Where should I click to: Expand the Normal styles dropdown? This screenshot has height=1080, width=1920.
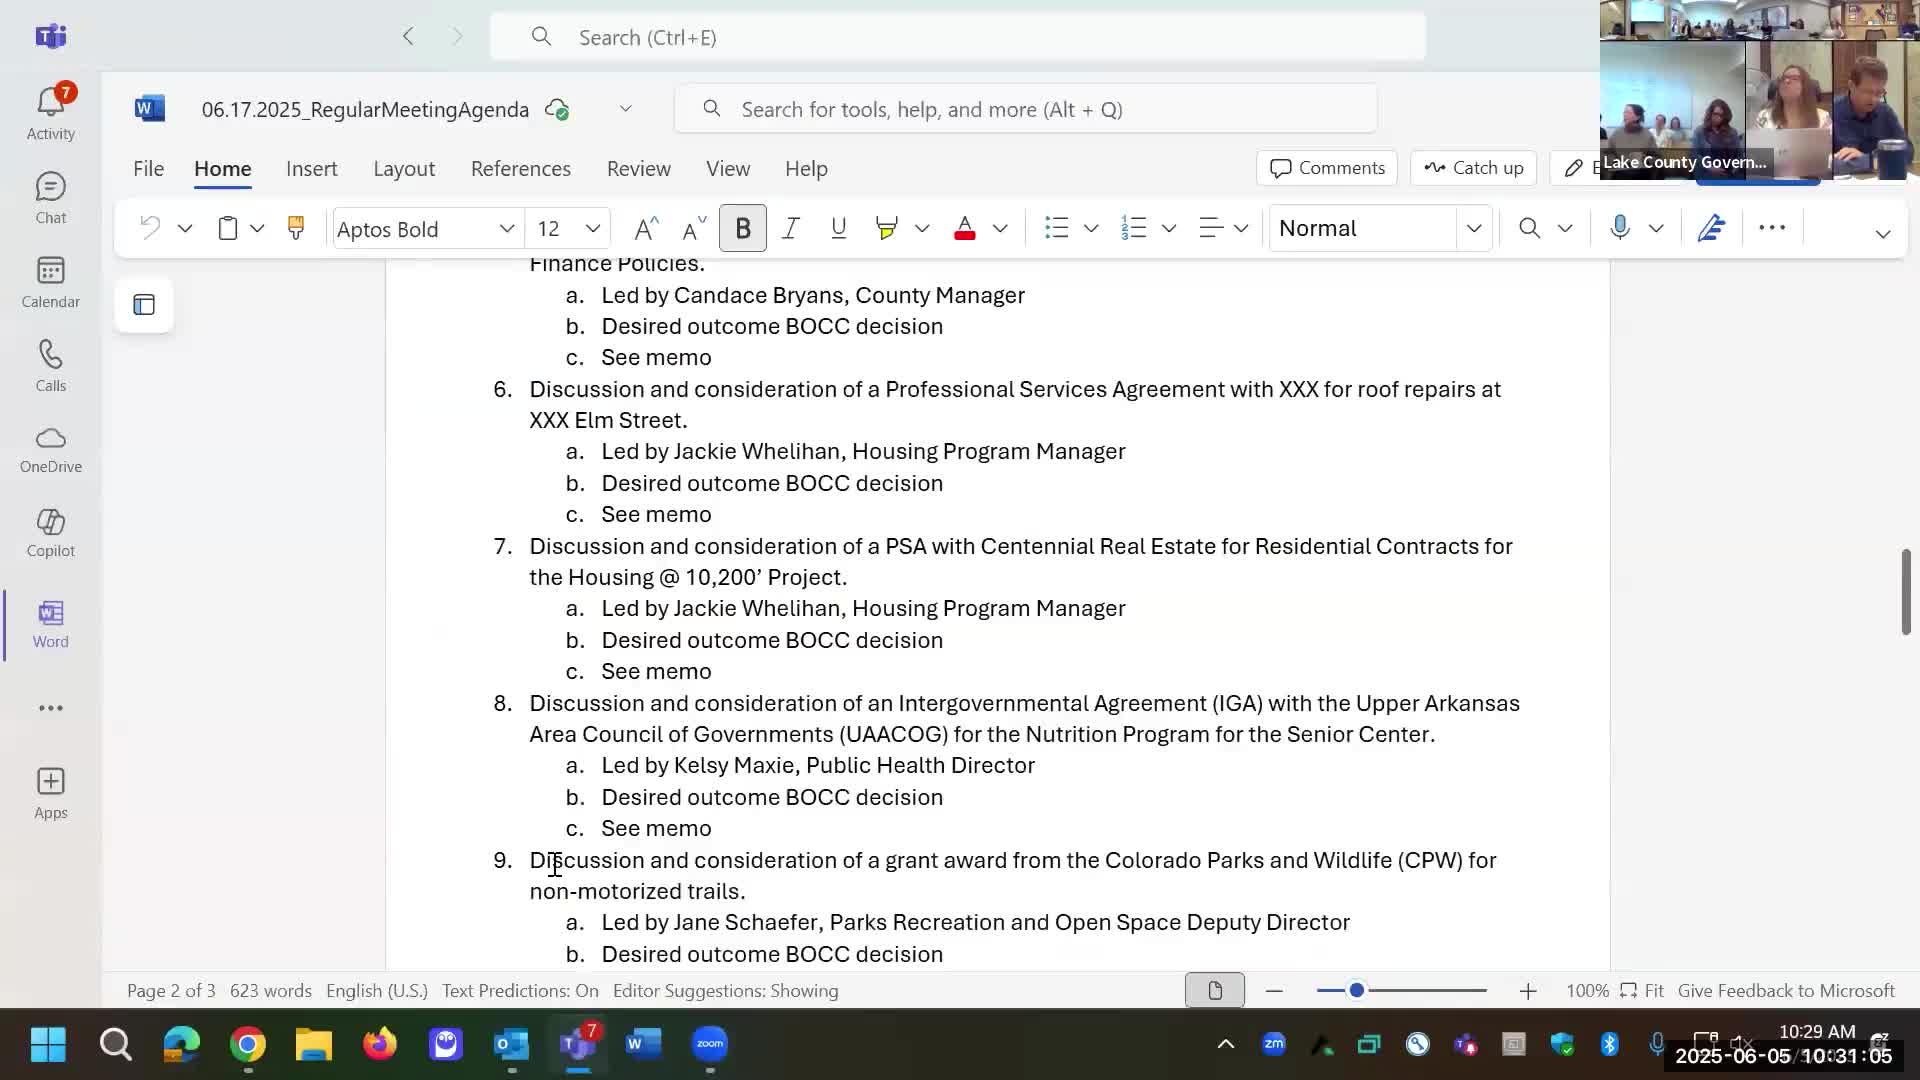point(1473,228)
